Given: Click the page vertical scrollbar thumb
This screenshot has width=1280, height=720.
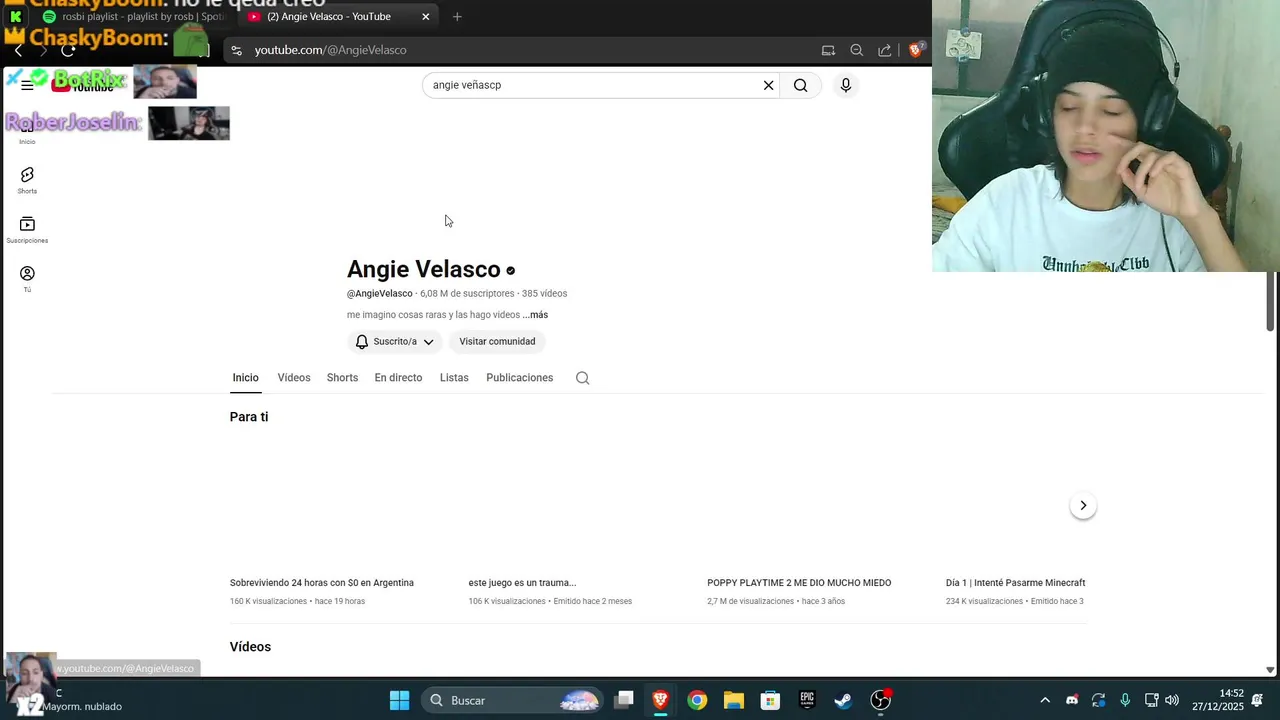Looking at the screenshot, I should [1270, 301].
